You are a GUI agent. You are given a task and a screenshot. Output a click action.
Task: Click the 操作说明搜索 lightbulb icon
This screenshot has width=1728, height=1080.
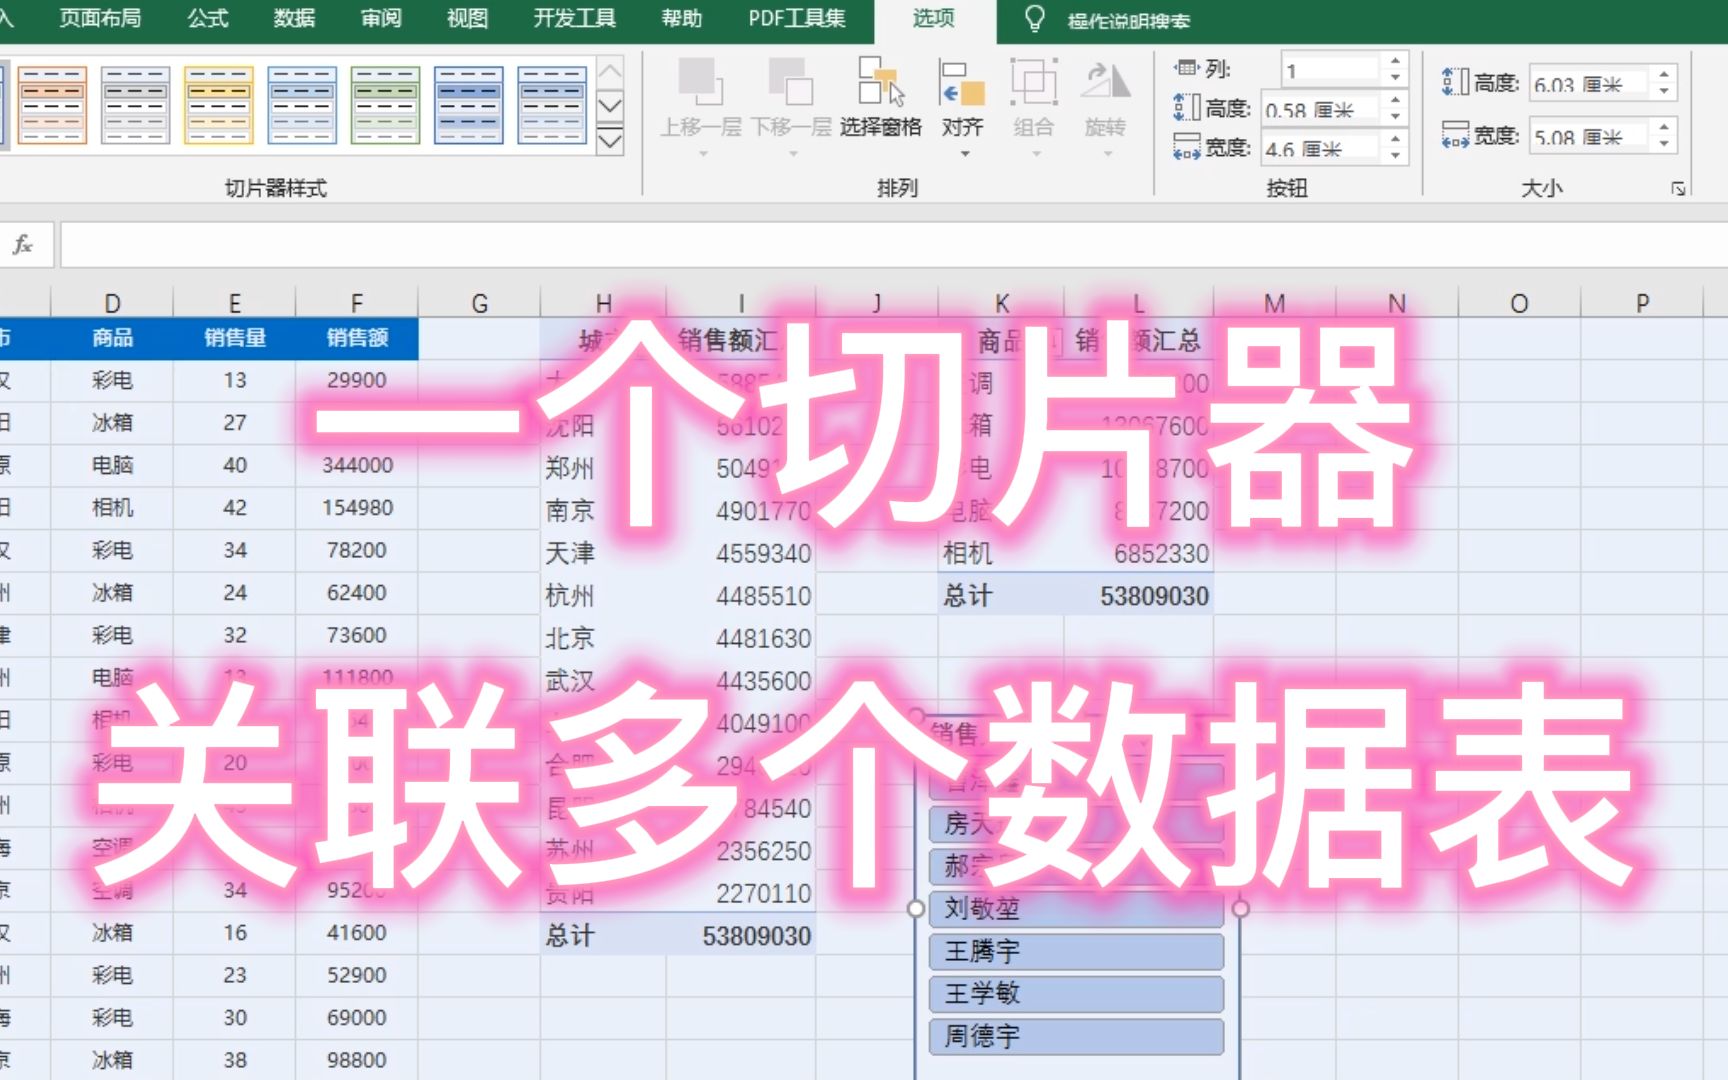1035,17
